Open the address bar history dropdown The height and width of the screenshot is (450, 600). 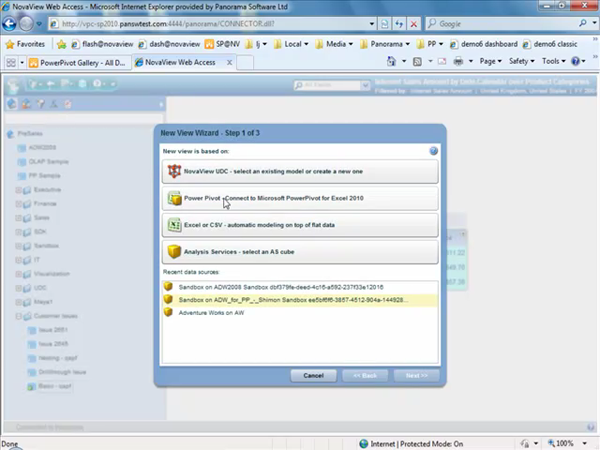point(371,24)
